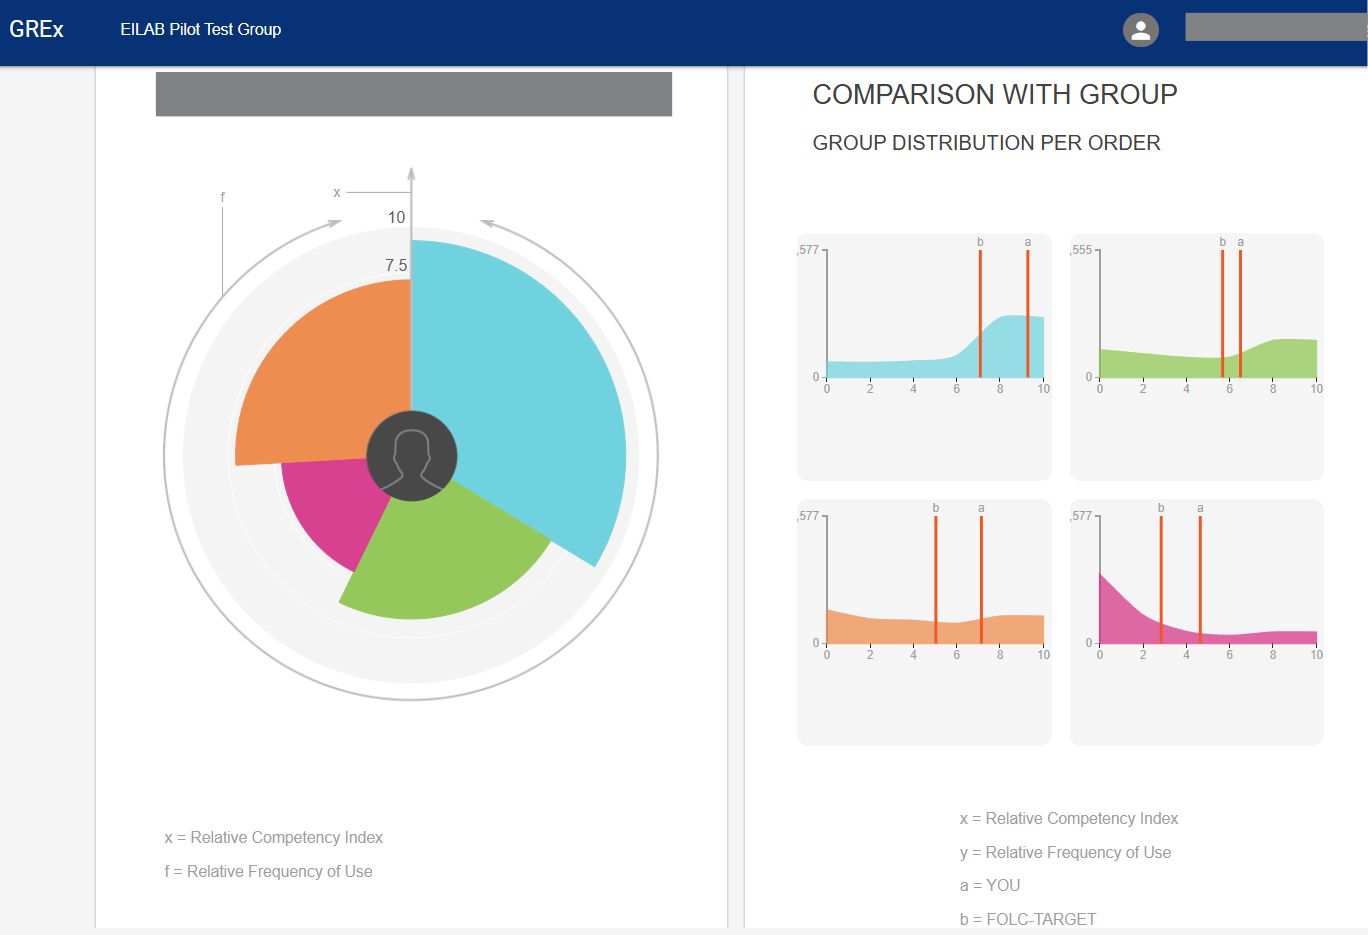The height and width of the screenshot is (935, 1368).
Task: Toggle the YOU marker on the cyan distribution
Action: click(1027, 310)
